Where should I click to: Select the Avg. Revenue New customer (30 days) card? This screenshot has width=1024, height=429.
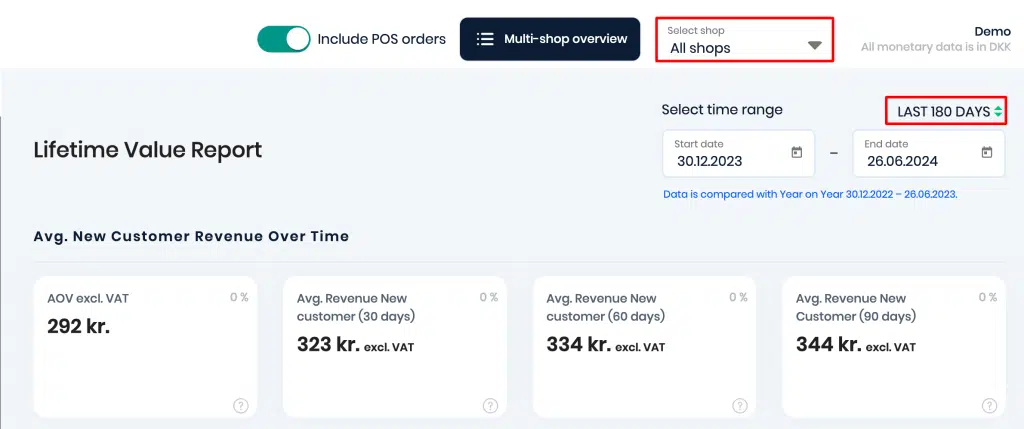(x=394, y=347)
